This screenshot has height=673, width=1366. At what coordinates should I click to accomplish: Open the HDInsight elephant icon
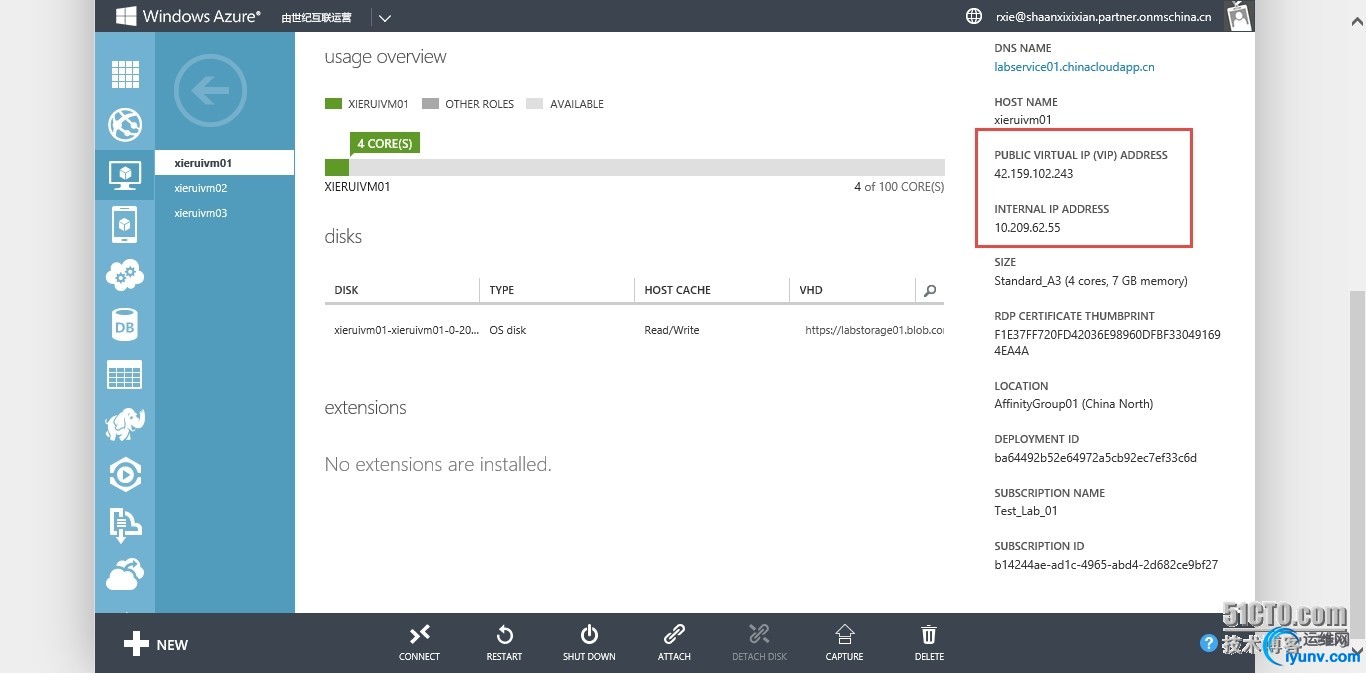[x=125, y=424]
